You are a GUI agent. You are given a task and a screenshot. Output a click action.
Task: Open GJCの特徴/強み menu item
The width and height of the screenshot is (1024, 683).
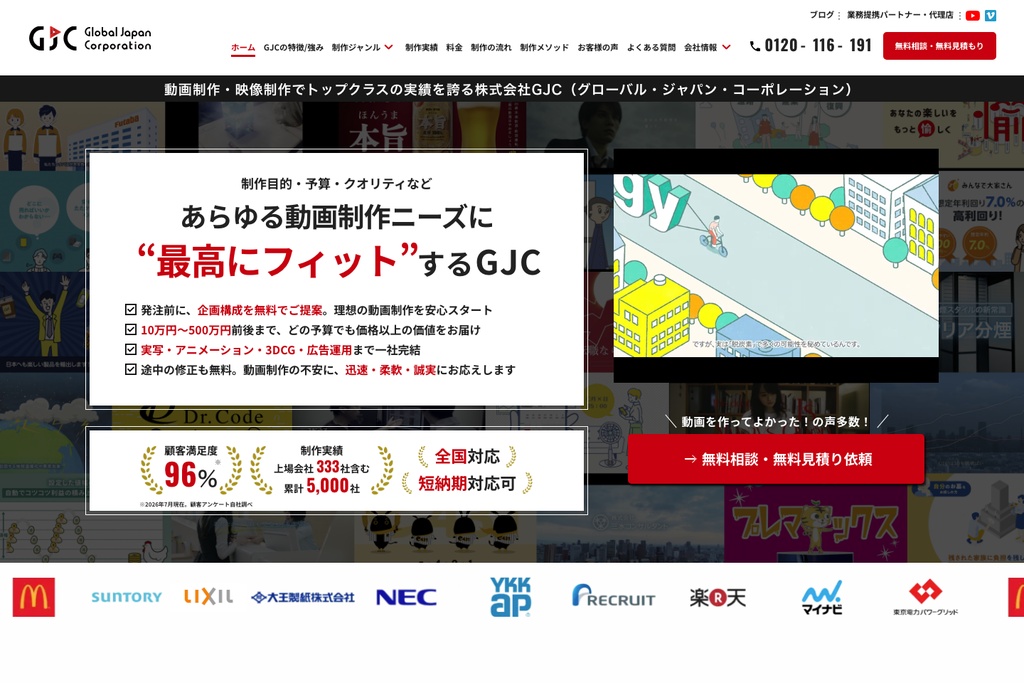pos(293,47)
